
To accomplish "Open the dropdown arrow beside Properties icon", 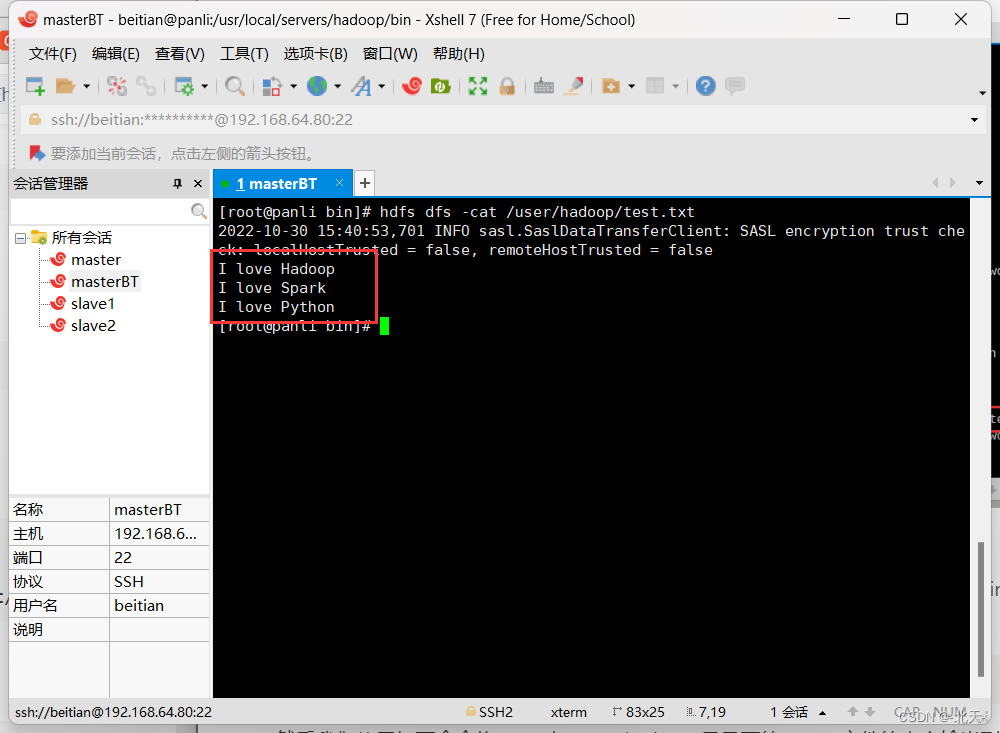I will [205, 86].
